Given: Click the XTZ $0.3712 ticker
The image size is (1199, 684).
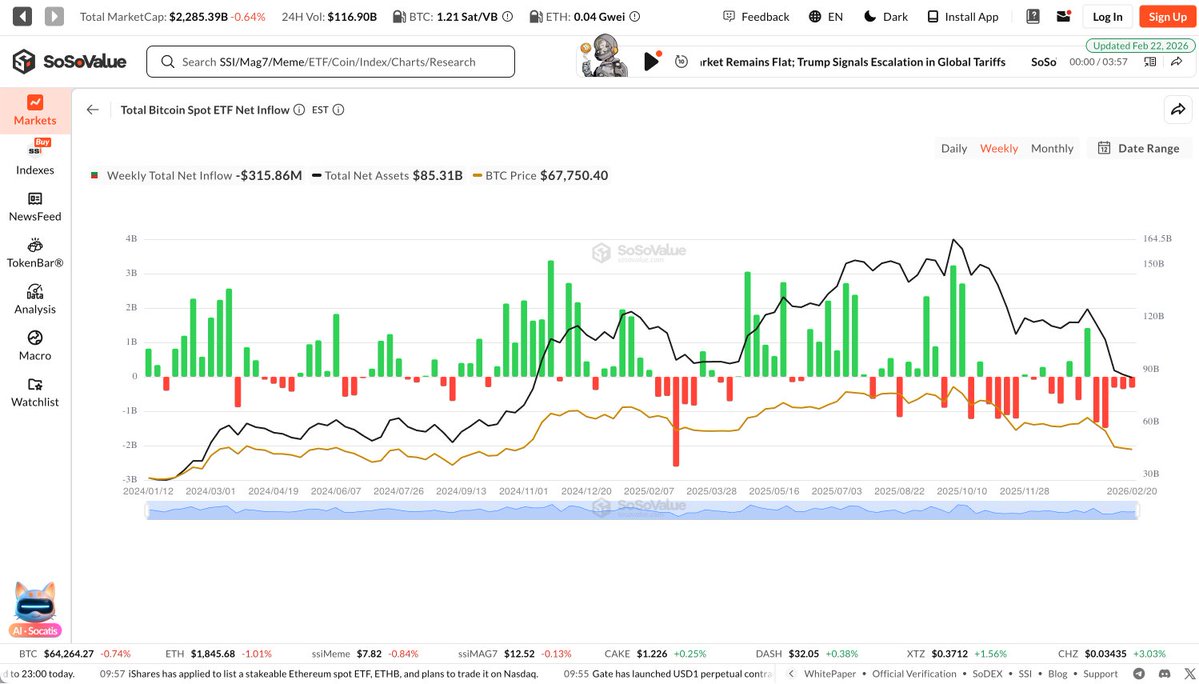Looking at the screenshot, I should click(x=957, y=653).
